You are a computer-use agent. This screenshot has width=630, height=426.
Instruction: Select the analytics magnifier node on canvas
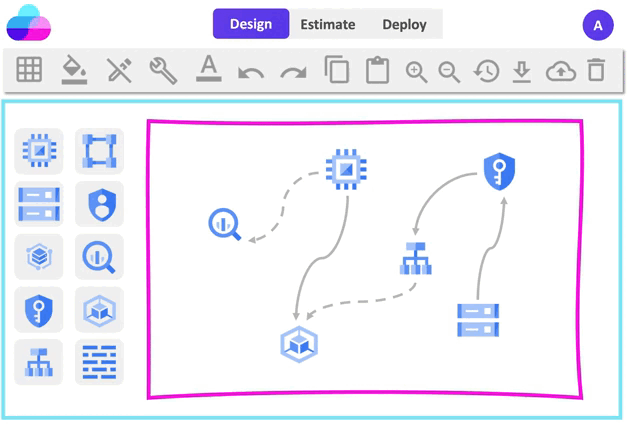(x=225, y=224)
